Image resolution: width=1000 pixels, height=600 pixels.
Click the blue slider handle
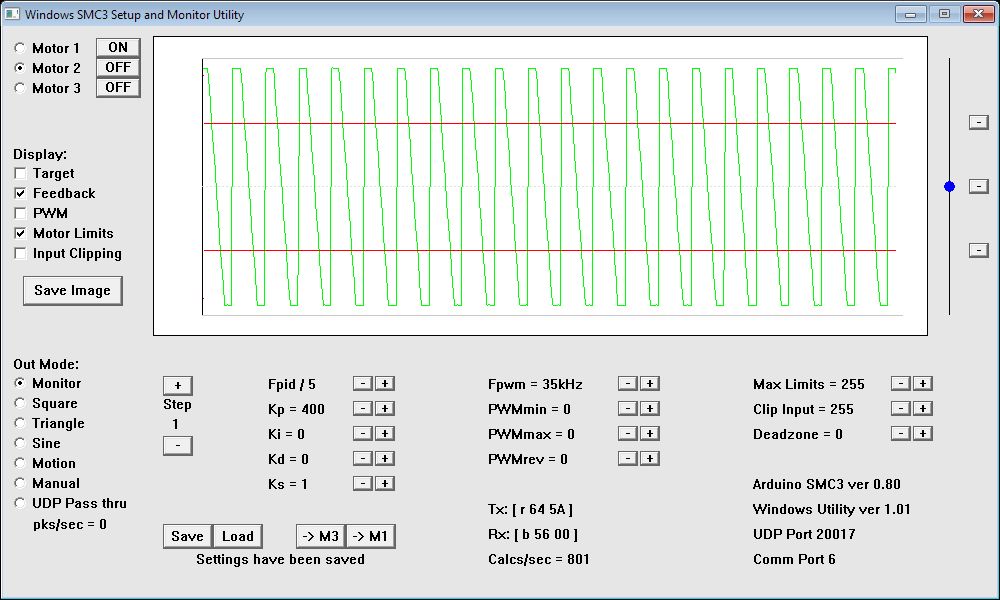949,186
